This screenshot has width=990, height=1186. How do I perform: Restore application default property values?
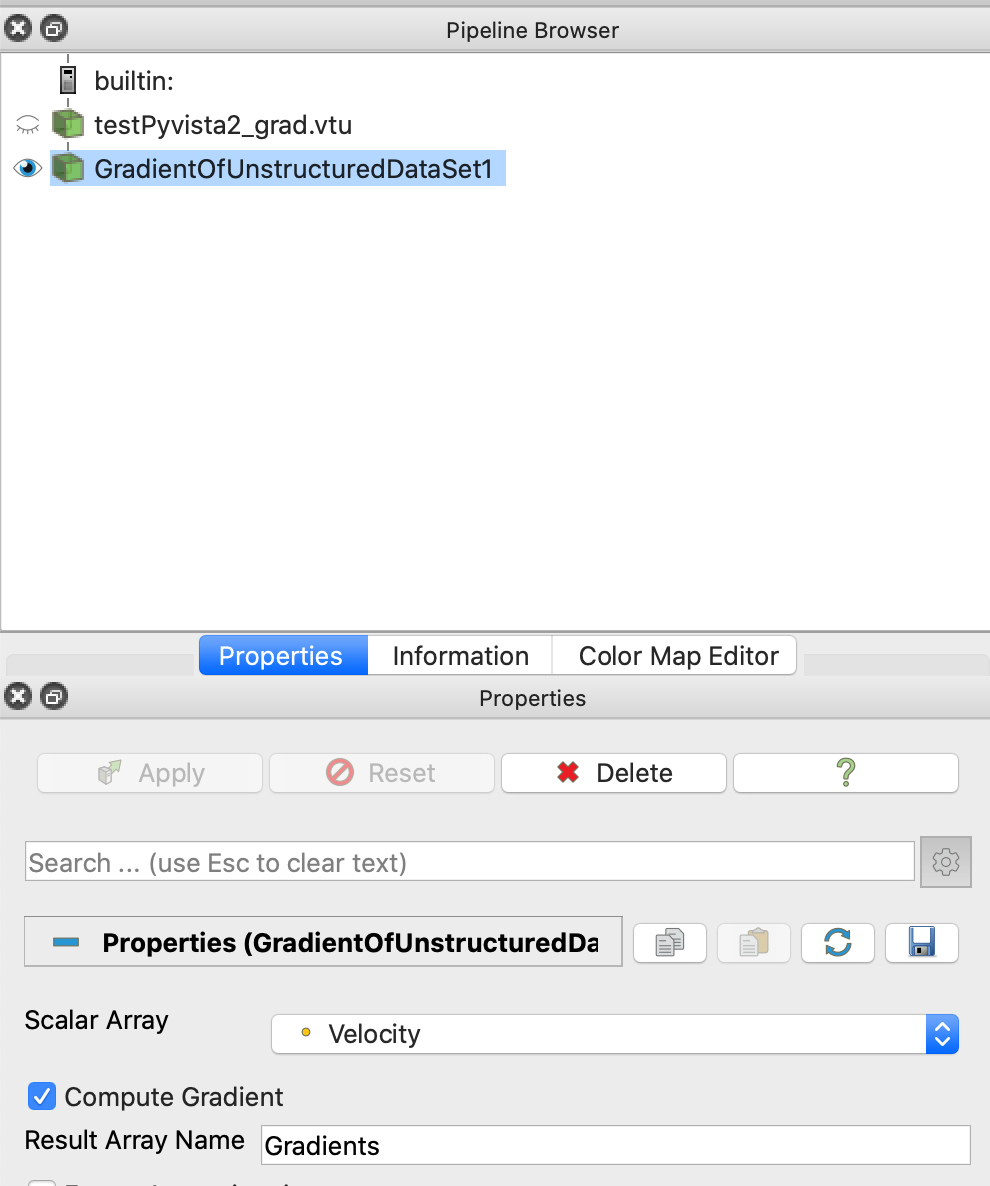click(x=837, y=941)
